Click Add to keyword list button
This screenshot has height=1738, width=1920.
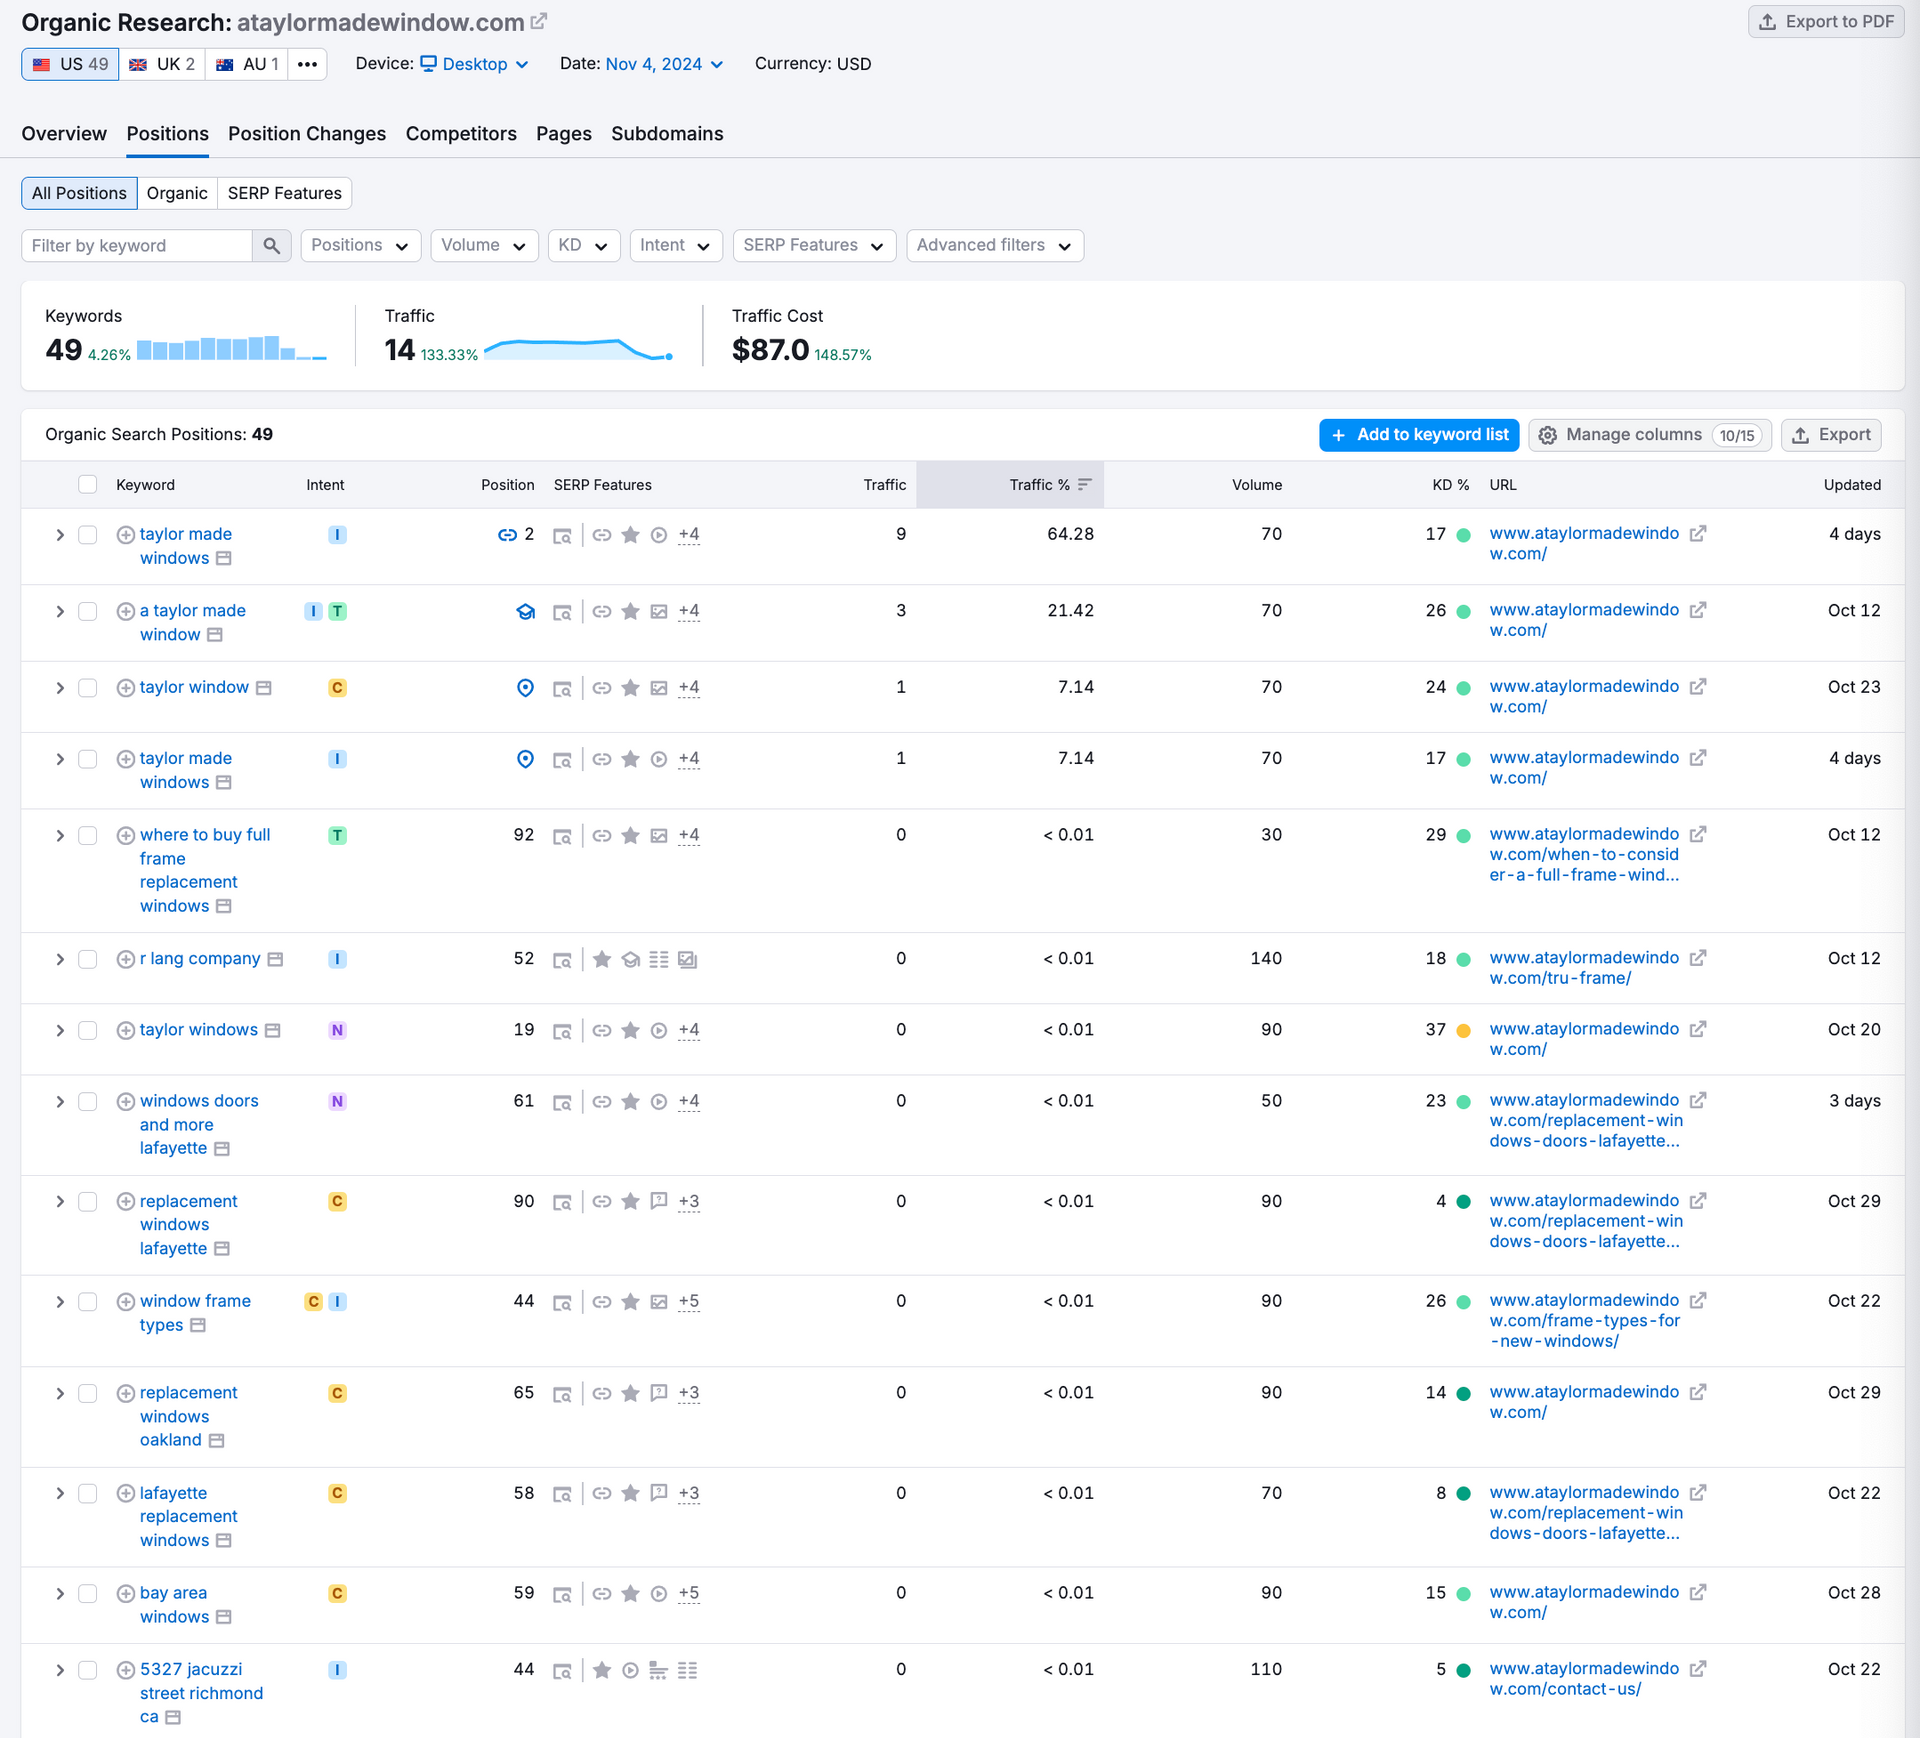1419,435
